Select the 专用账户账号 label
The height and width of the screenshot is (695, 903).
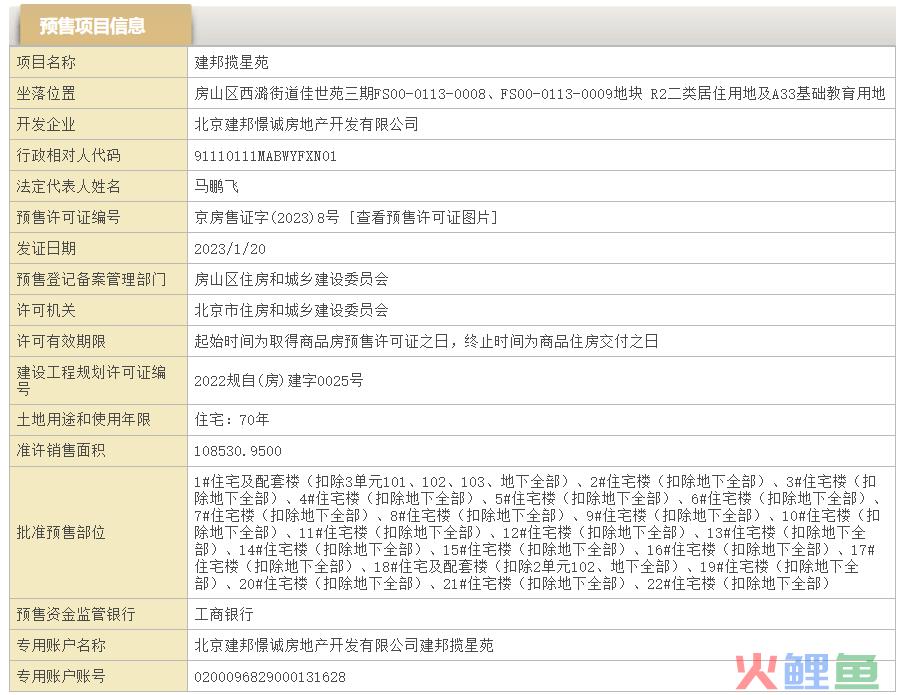coord(61,677)
